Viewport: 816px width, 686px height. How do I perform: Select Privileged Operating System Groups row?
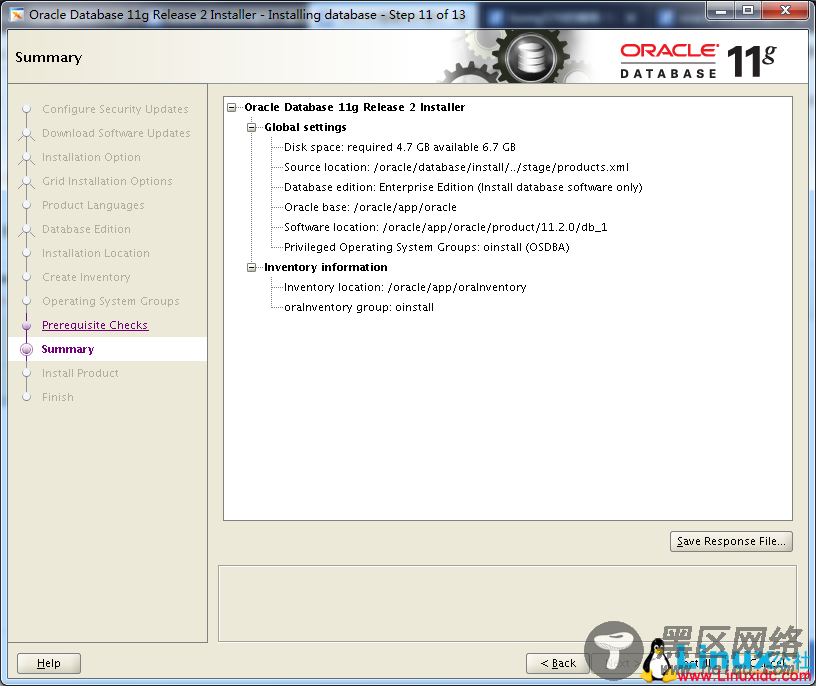point(427,247)
